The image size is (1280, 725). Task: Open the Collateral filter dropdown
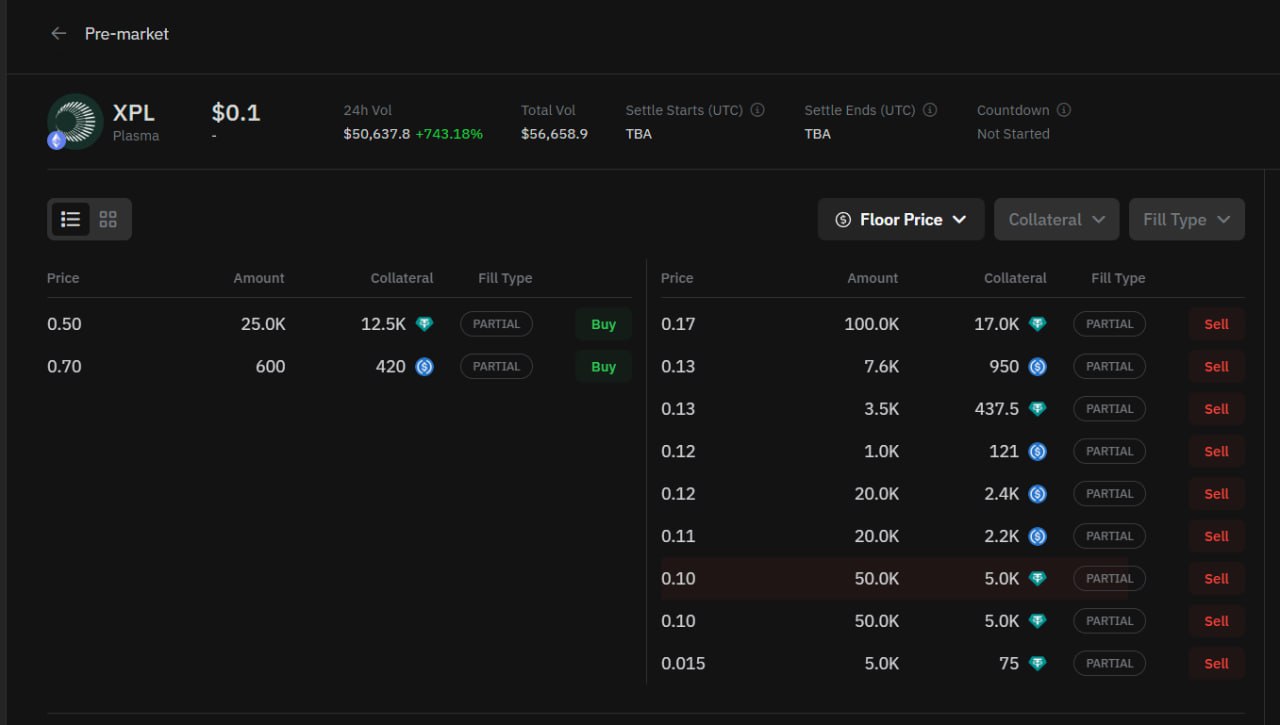[1056, 219]
